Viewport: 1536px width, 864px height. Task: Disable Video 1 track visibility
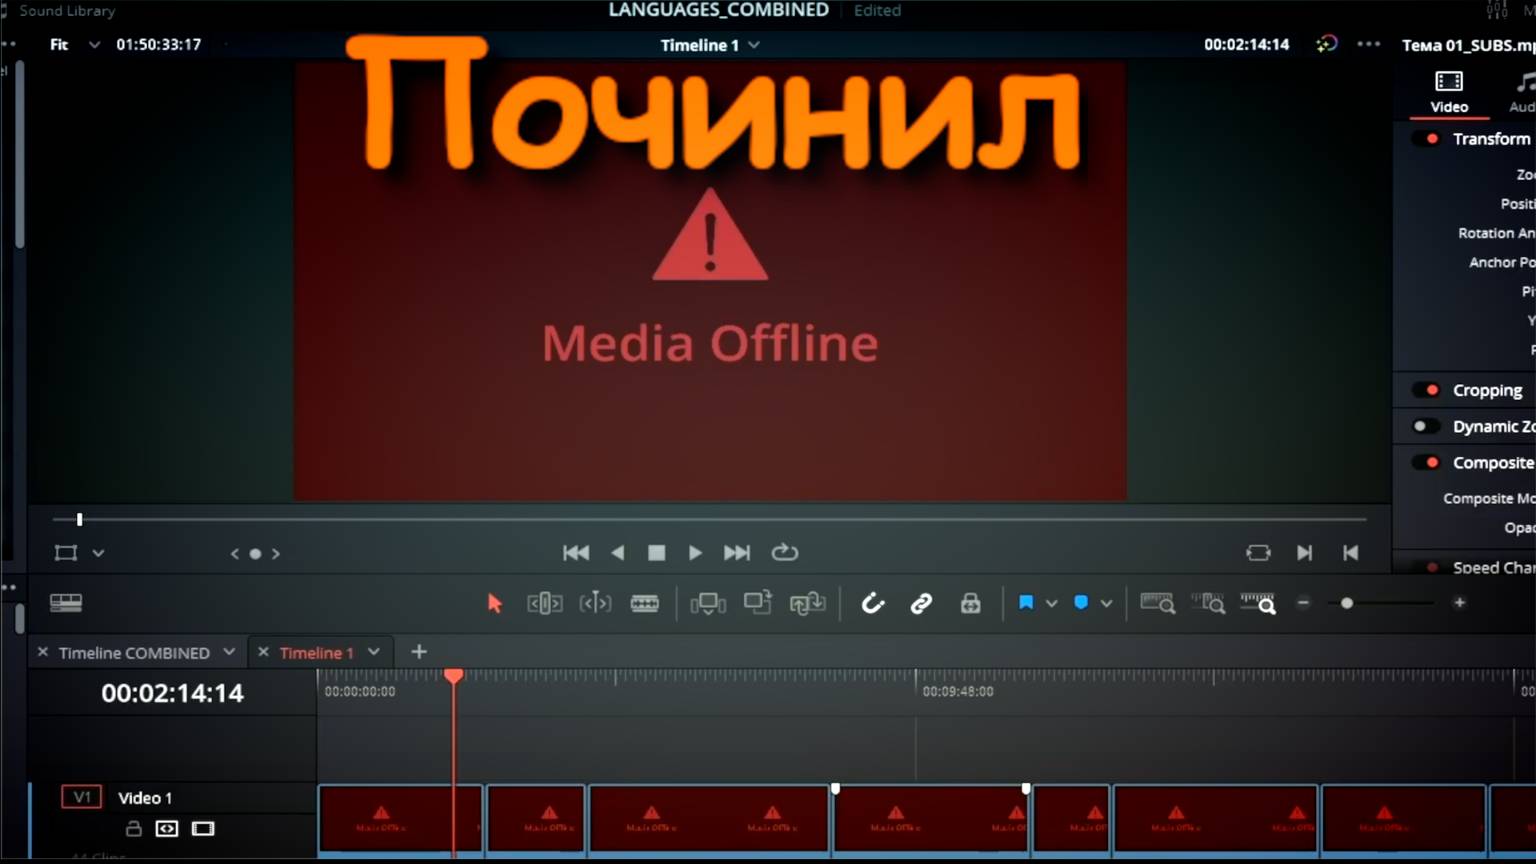click(203, 829)
